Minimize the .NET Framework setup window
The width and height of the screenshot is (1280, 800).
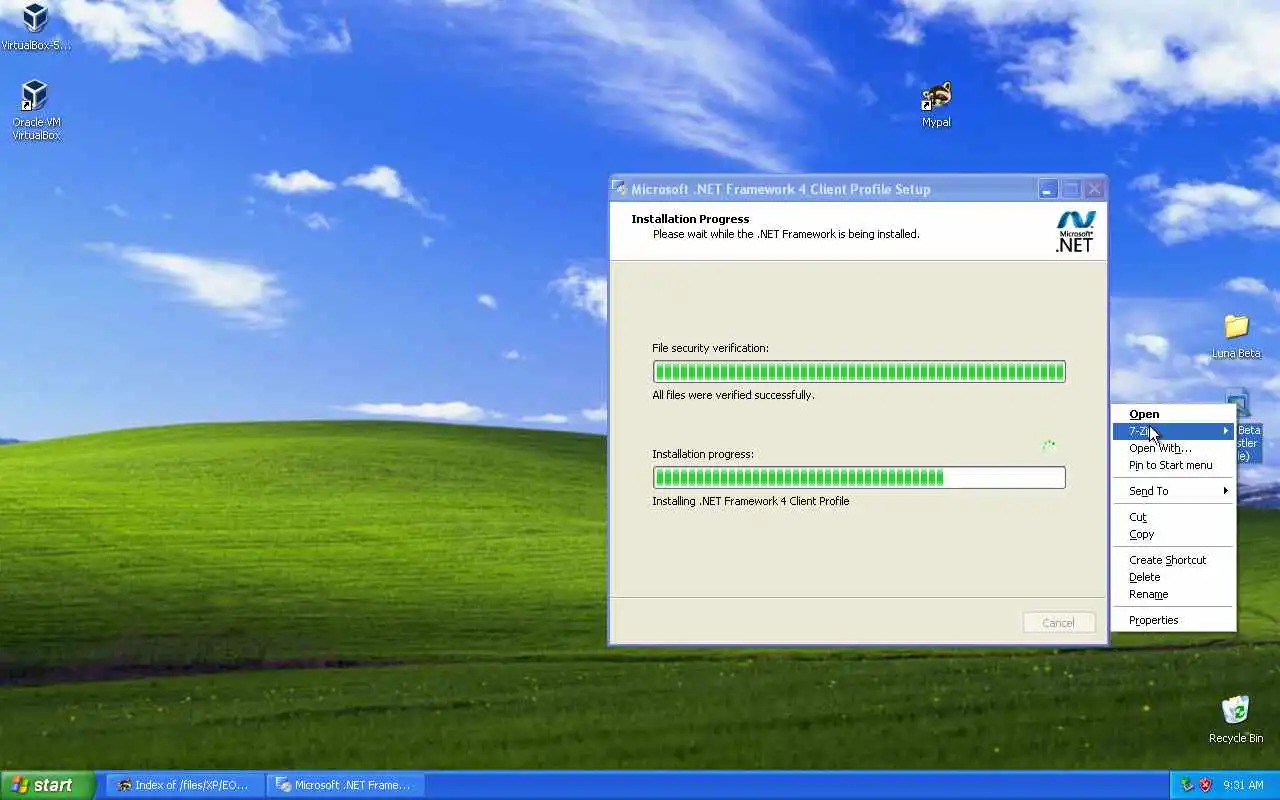point(1047,189)
